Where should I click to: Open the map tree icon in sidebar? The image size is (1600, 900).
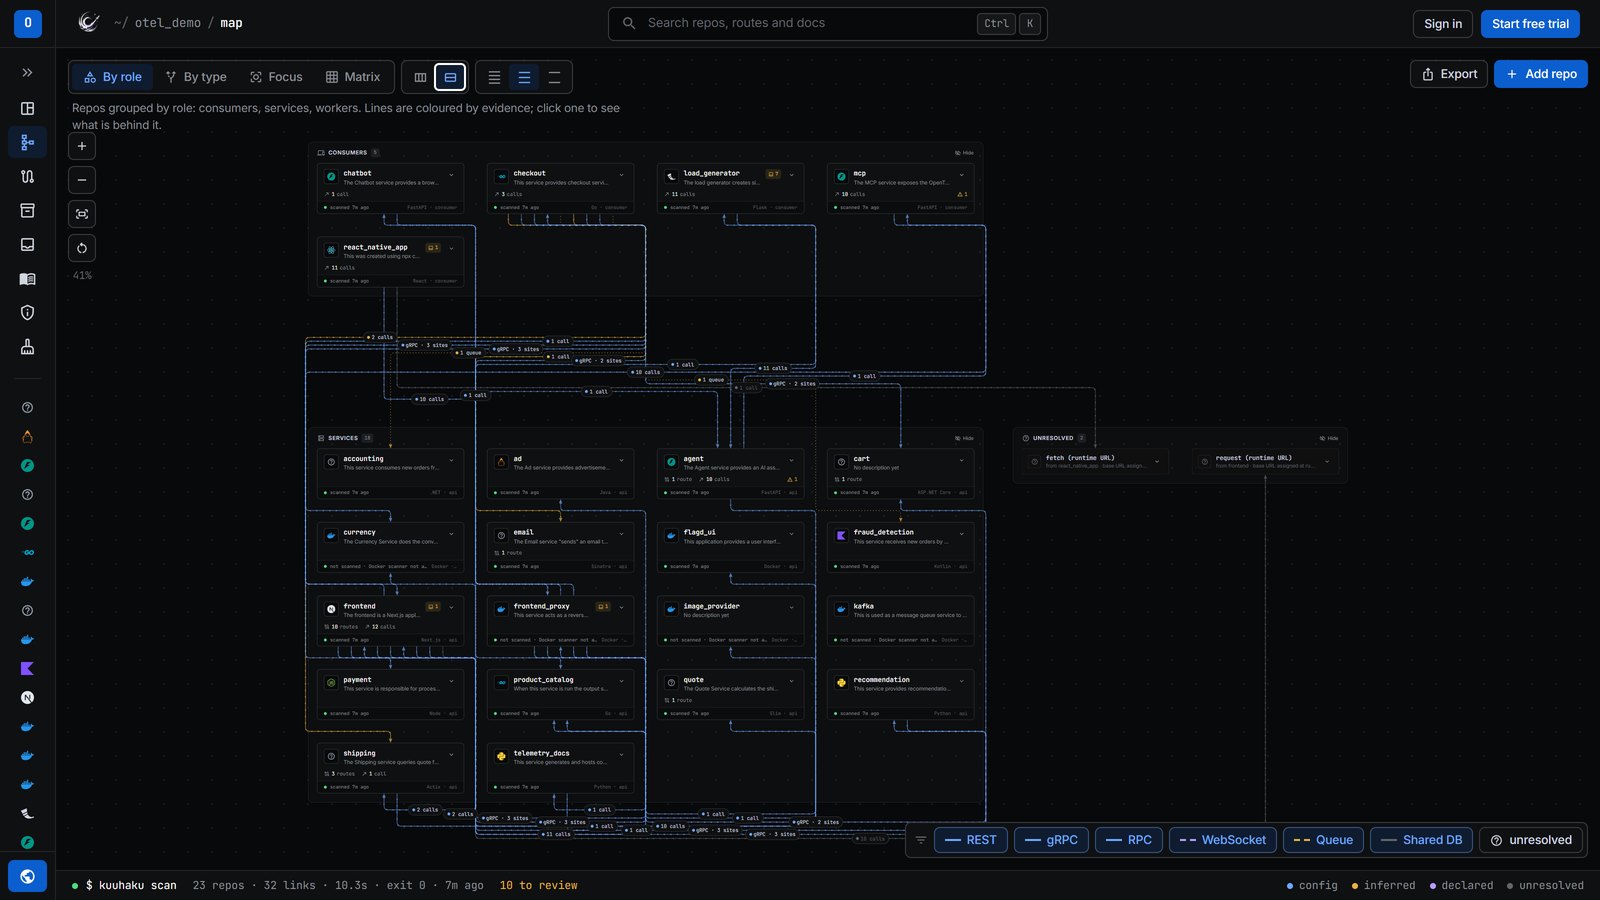point(27,143)
